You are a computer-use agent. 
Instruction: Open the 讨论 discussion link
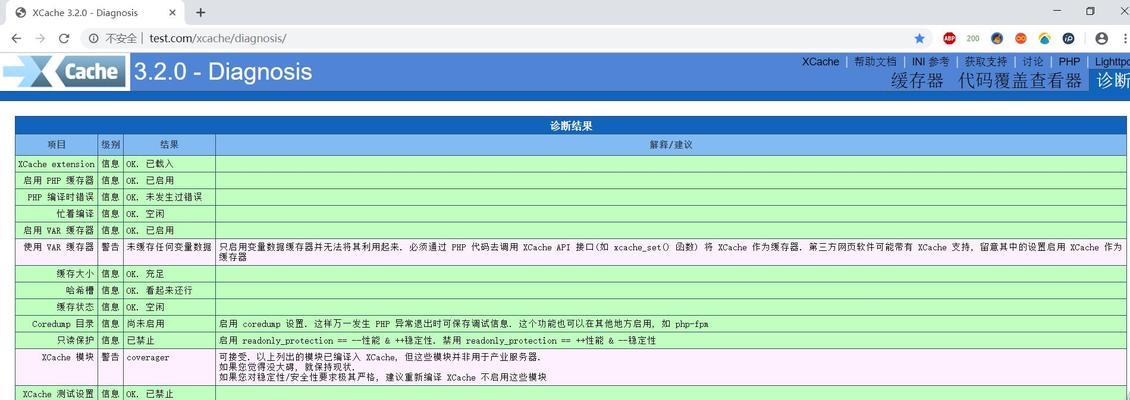tap(1033, 62)
